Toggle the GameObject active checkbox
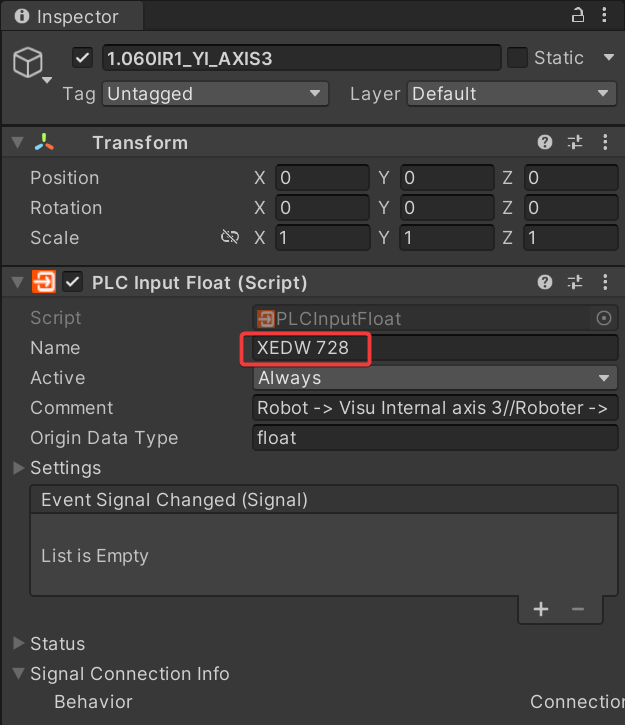The image size is (625, 725). tap(83, 58)
